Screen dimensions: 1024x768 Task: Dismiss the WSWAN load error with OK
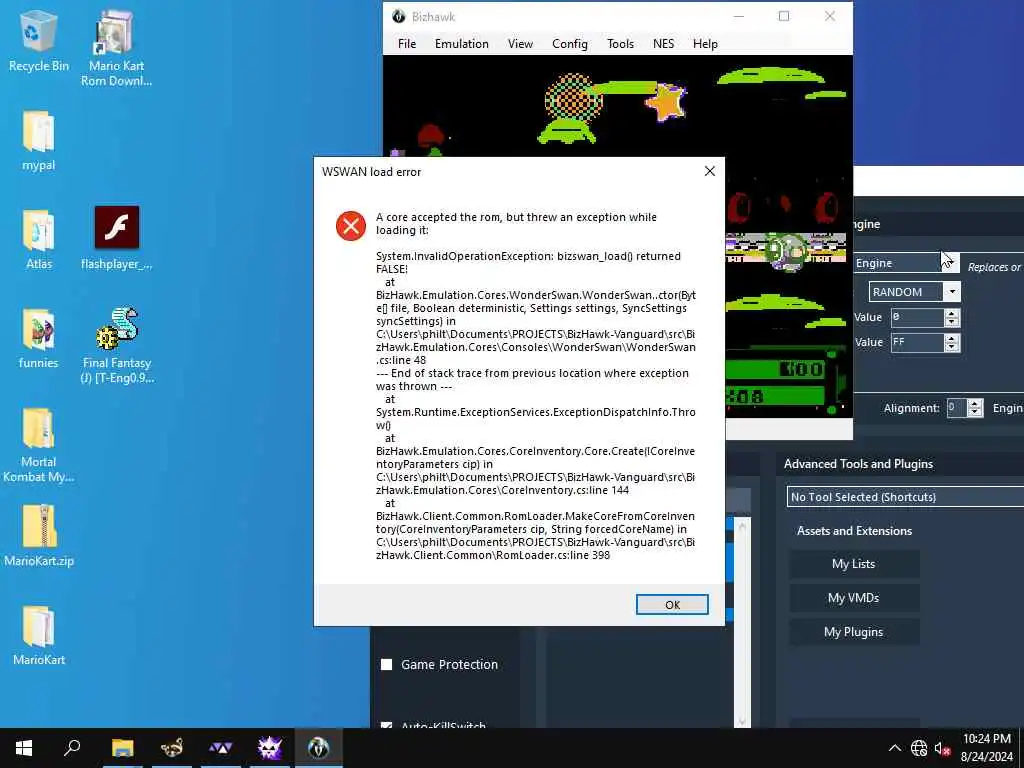pyautogui.click(x=672, y=605)
